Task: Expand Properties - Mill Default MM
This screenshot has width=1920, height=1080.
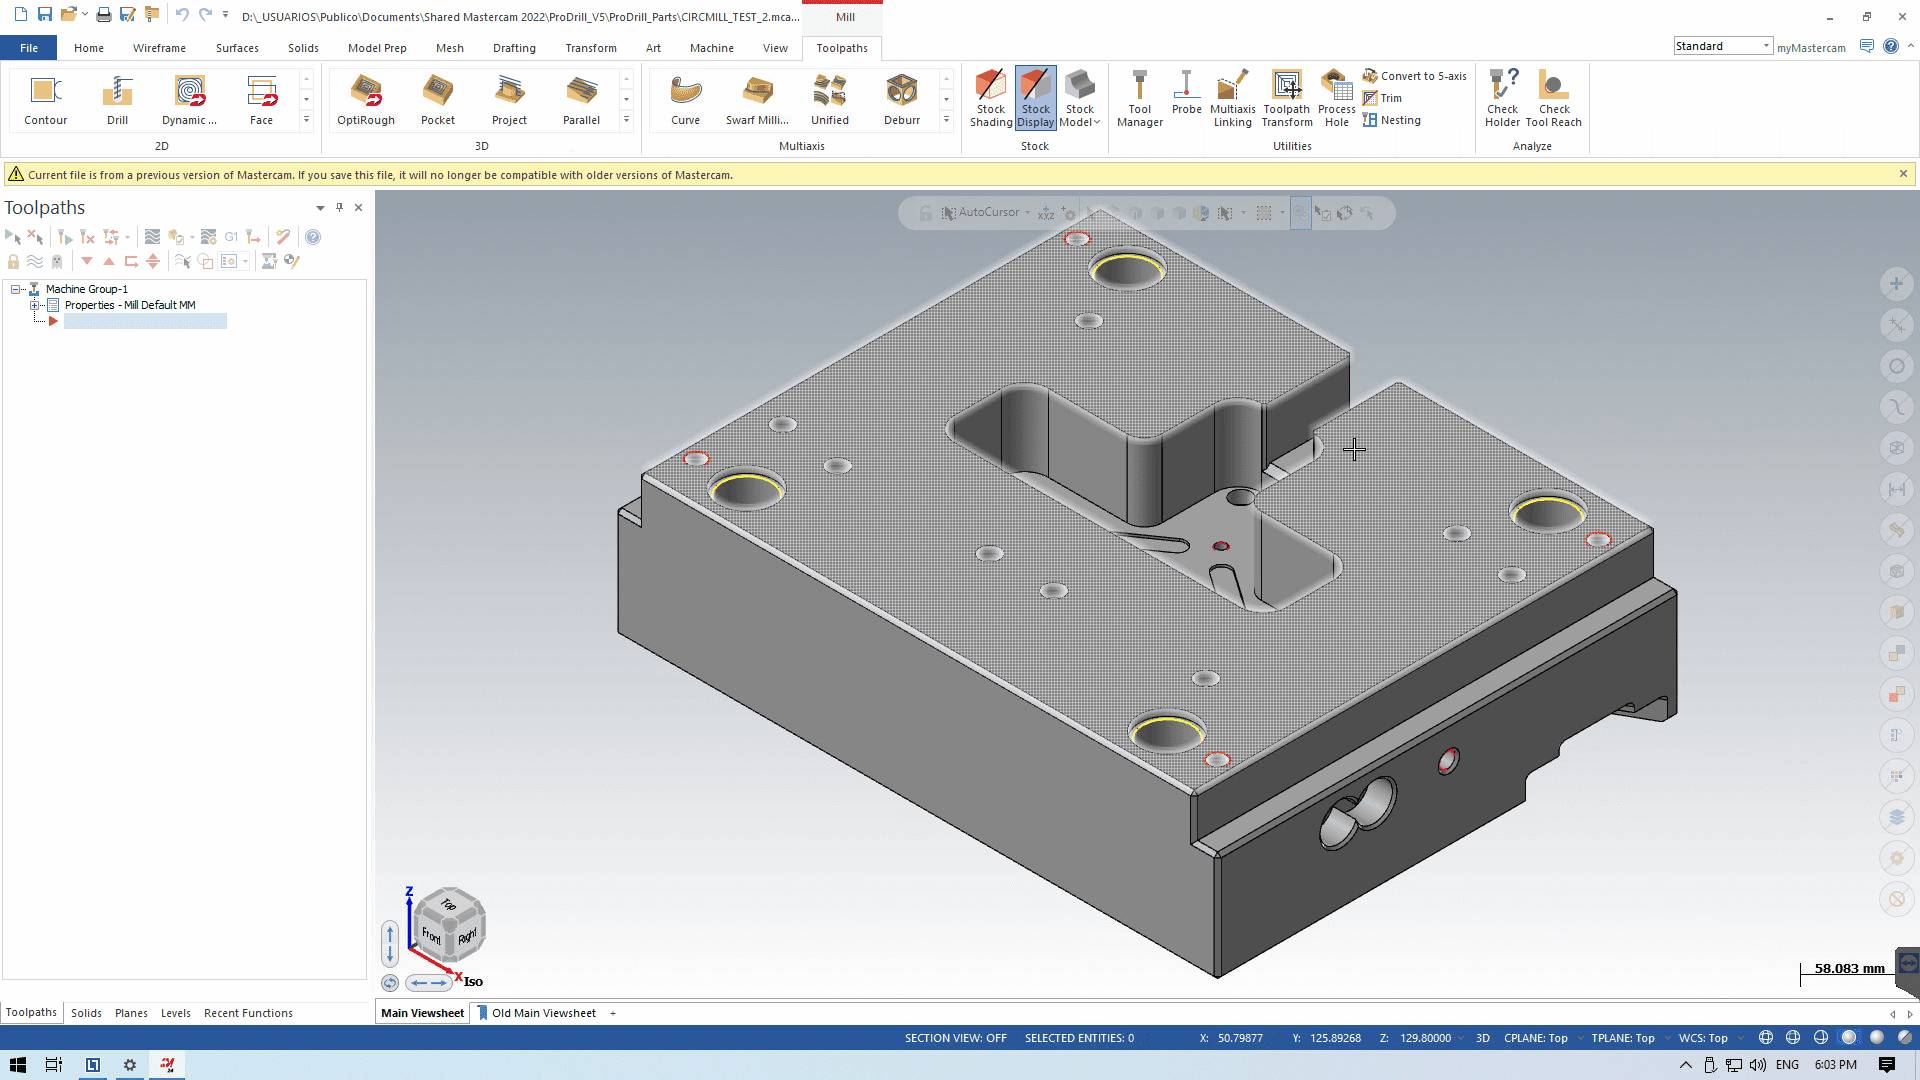Action: pyautogui.click(x=35, y=305)
